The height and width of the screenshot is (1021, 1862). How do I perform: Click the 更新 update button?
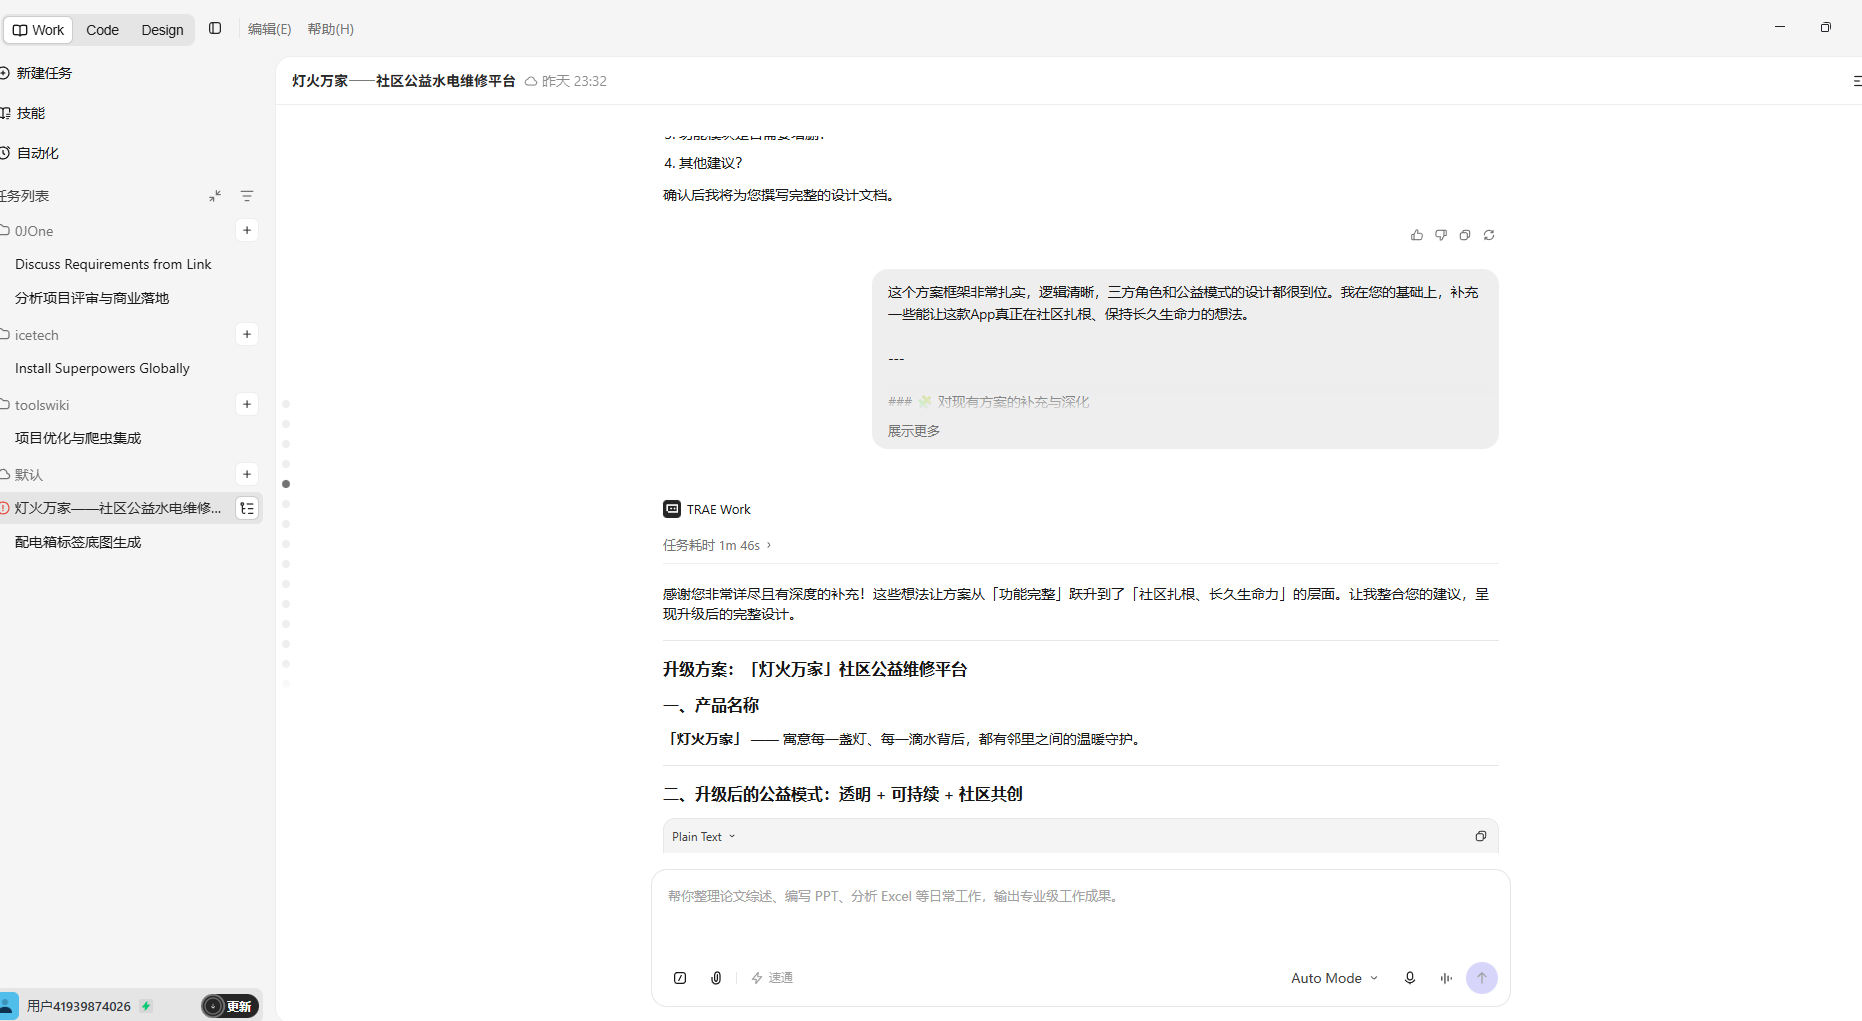(230, 1006)
